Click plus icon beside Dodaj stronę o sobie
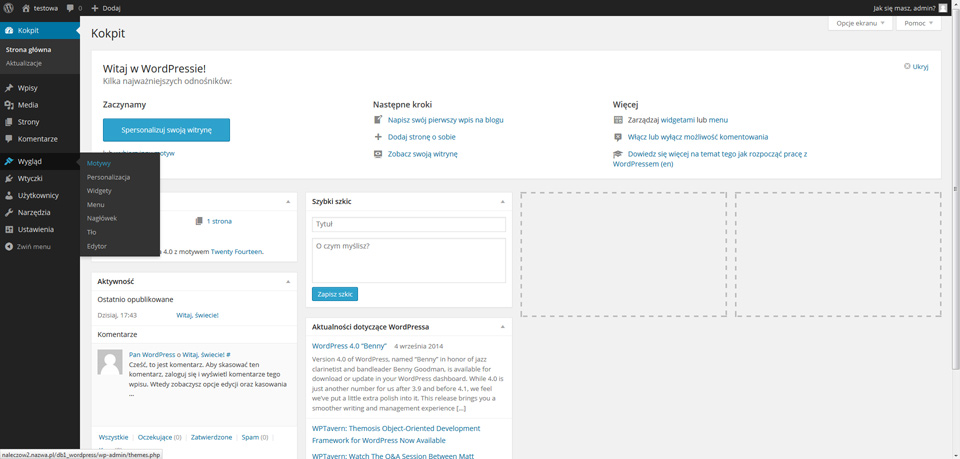Screen dimensions: 960x459 coord(378,137)
